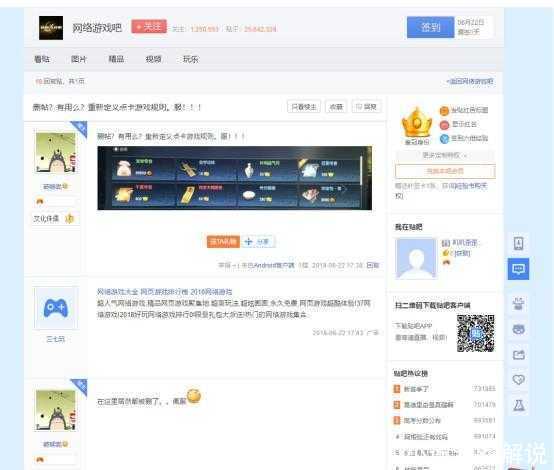554x470 pixels.
Task: Click the username link beside the default avatar
Action: point(465,243)
